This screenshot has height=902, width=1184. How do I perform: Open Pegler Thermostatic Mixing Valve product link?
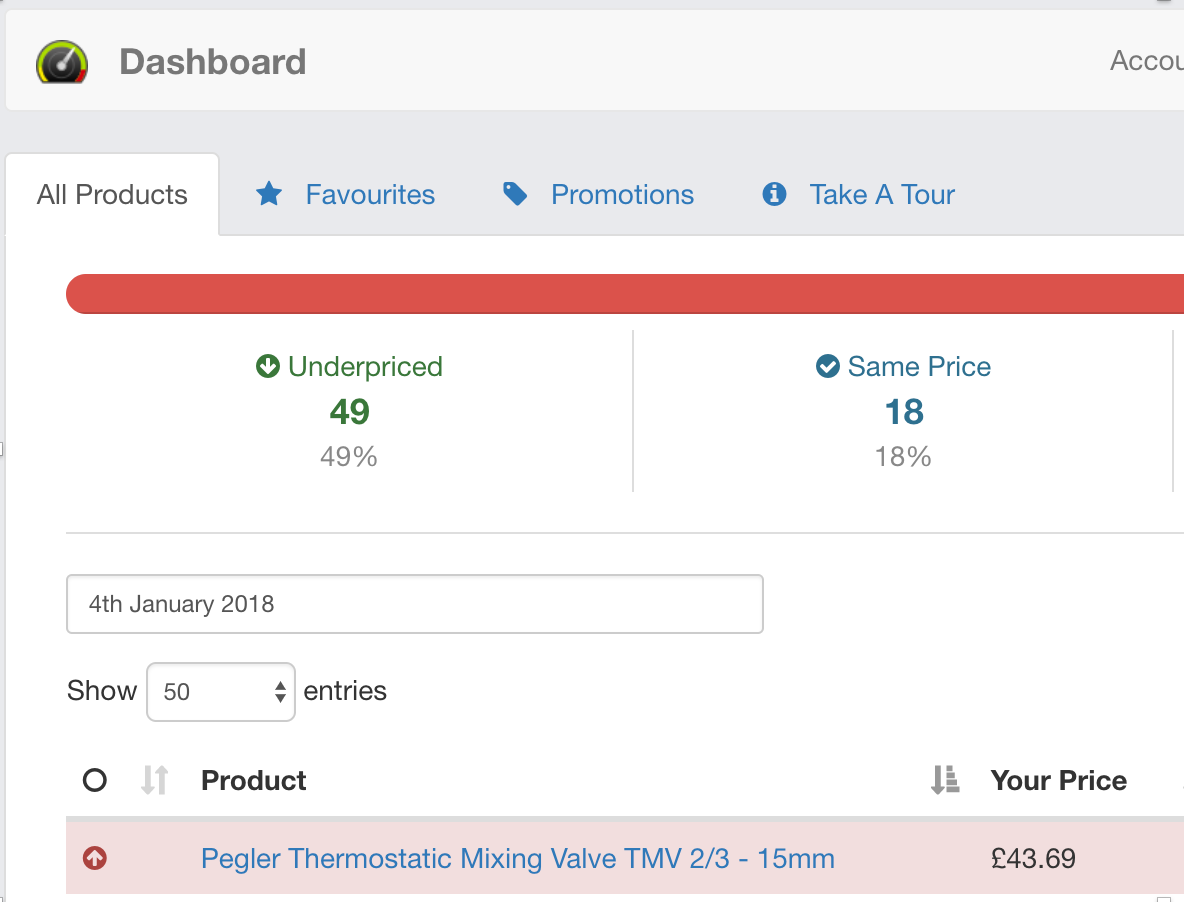(517, 858)
